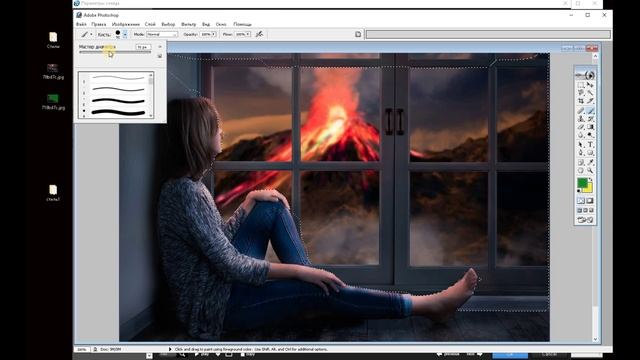This screenshot has height=360, width=640.
Task: Select the Eraser tool
Action: pos(581,127)
